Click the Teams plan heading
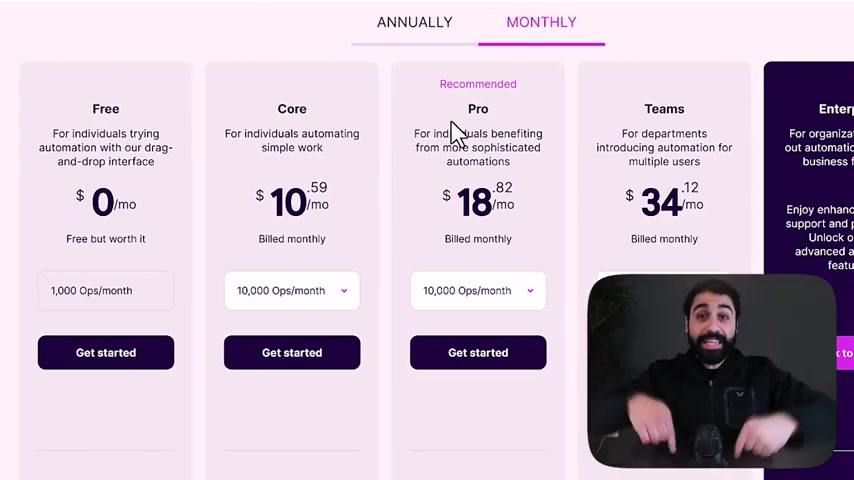Image resolution: width=854 pixels, height=480 pixels. click(x=664, y=109)
